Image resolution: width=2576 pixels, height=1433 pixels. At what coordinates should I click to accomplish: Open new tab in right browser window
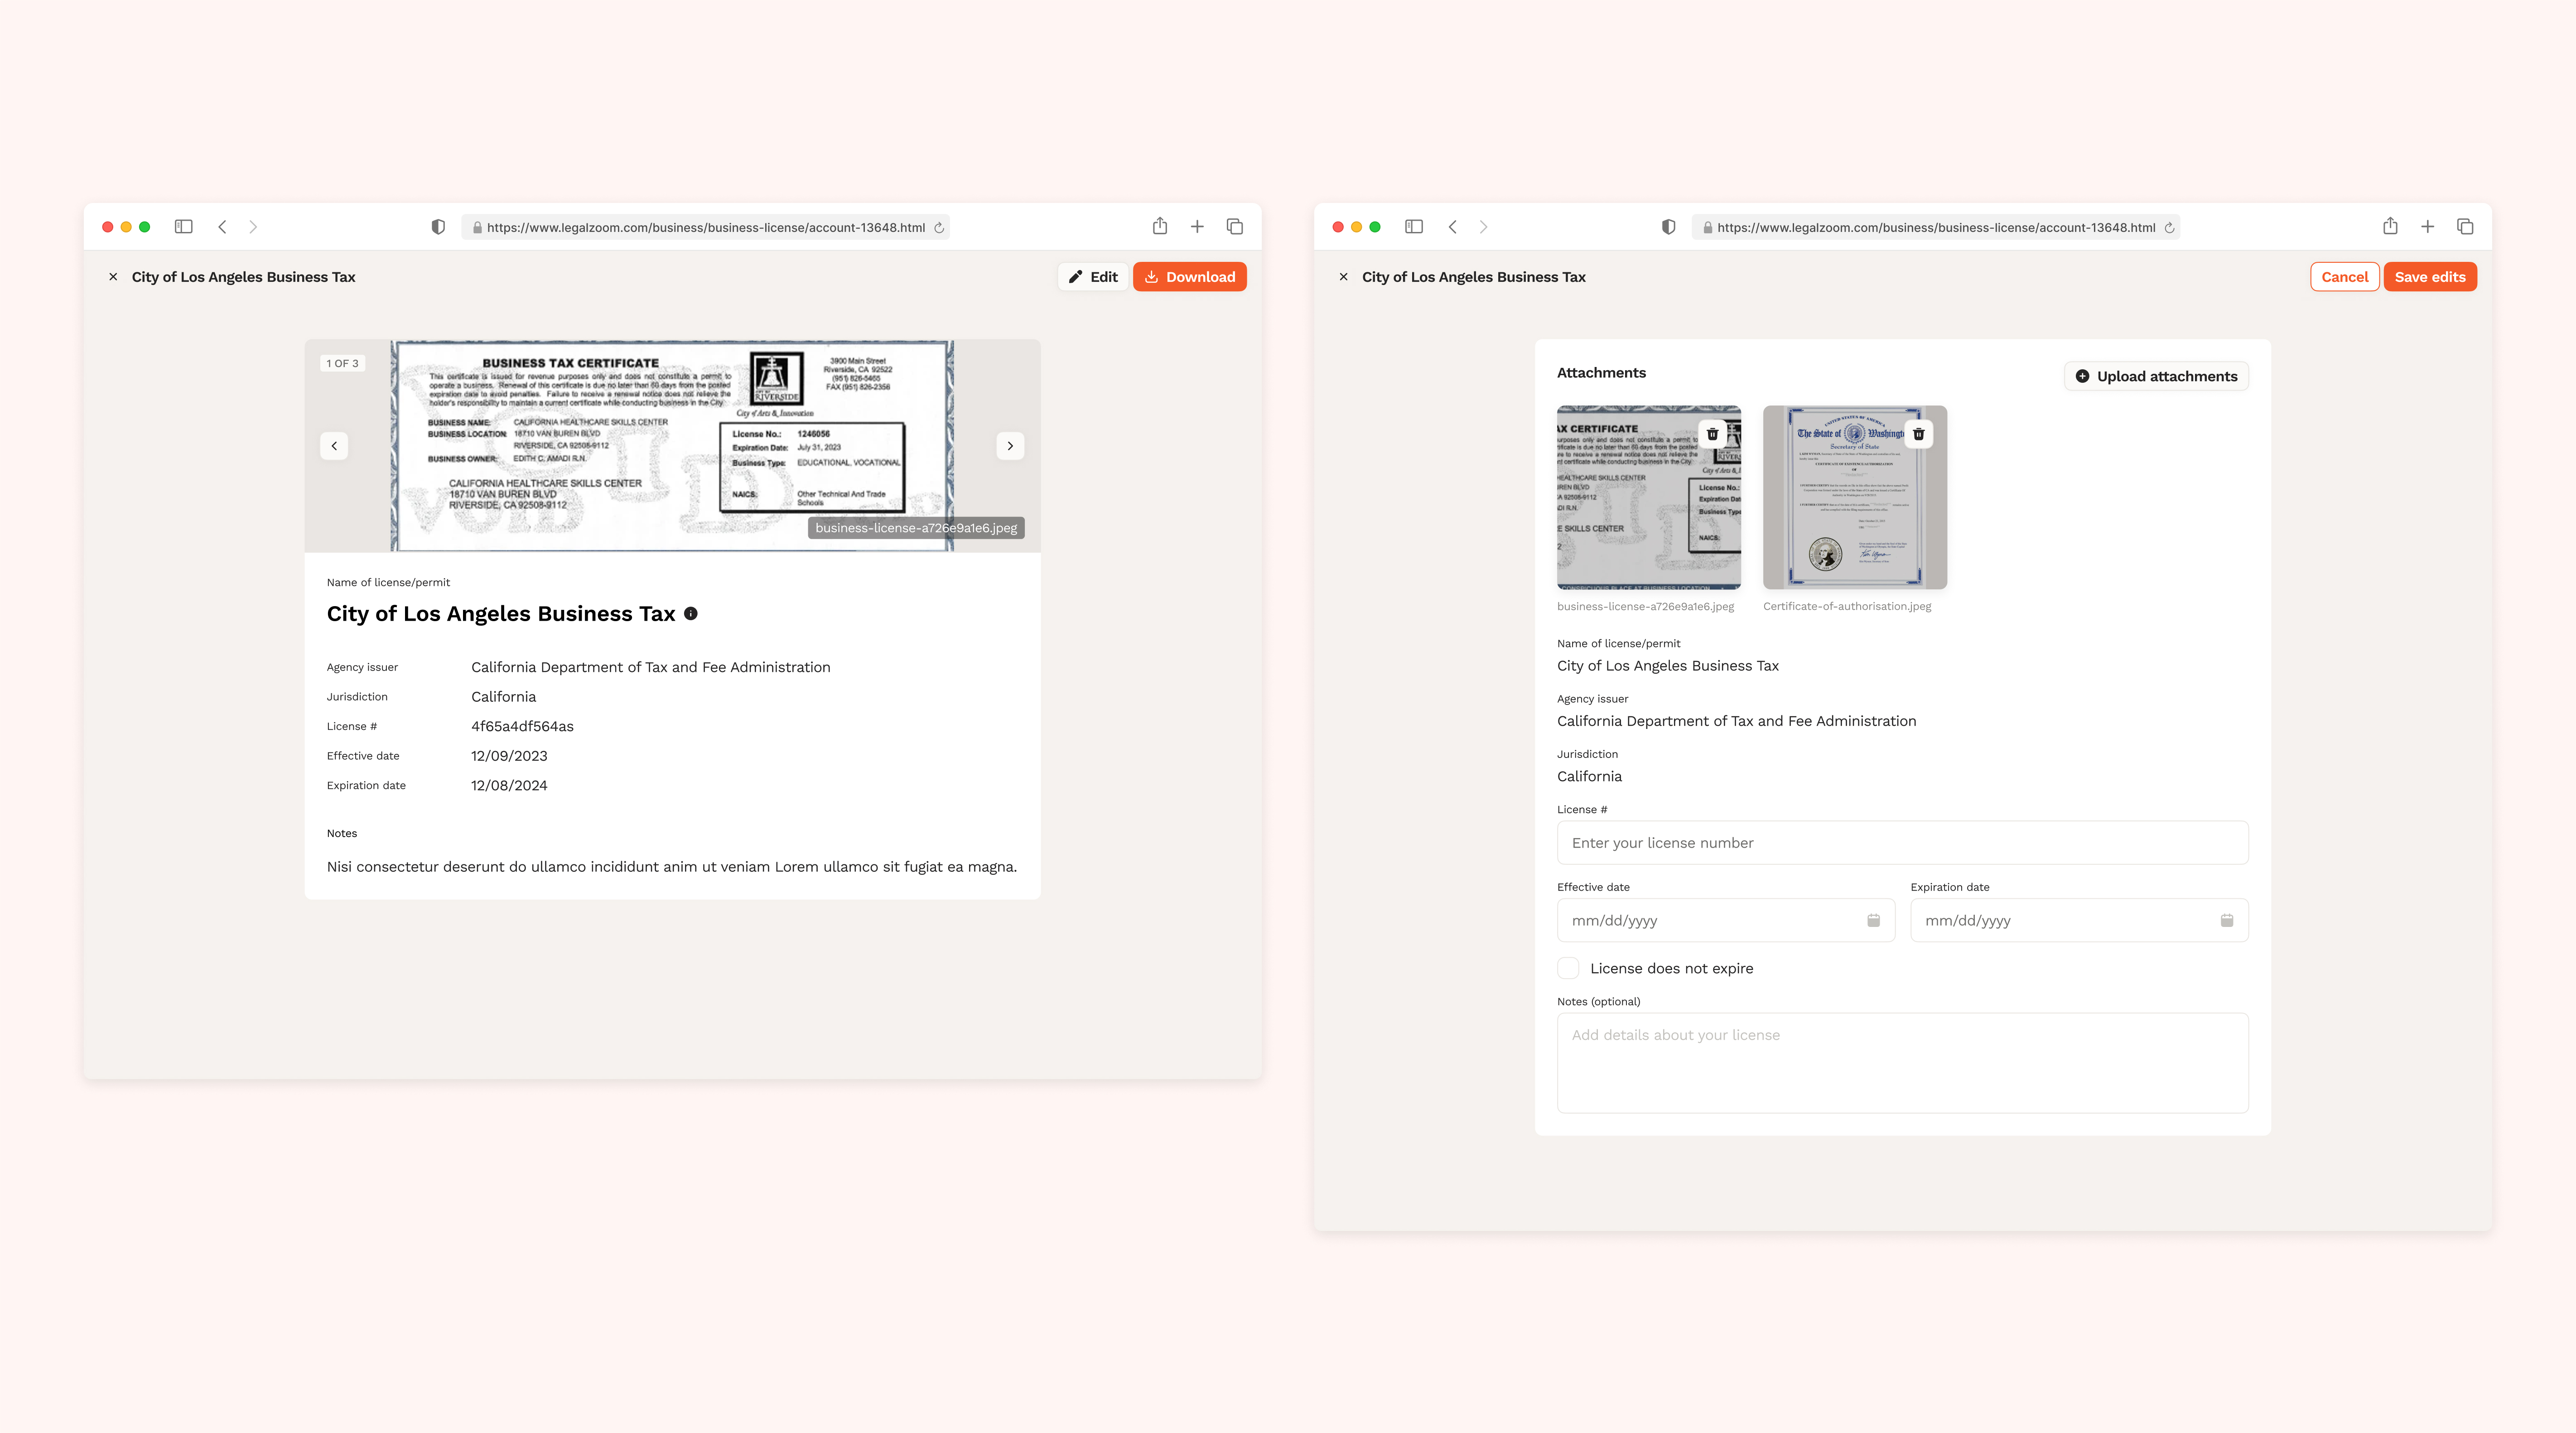click(2427, 227)
